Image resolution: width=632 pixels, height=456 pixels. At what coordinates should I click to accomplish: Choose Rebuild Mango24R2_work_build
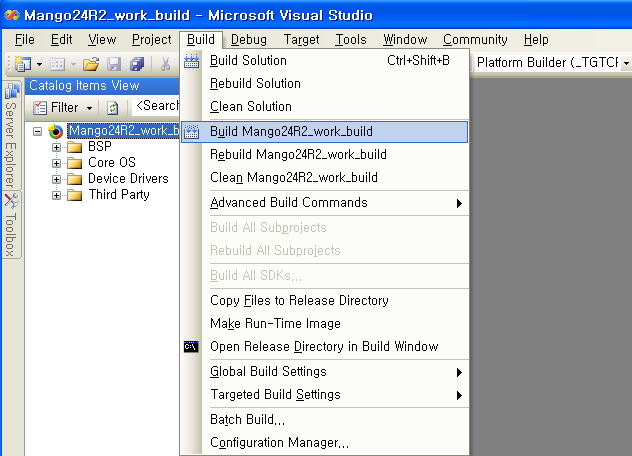pyautogui.click(x=324, y=155)
